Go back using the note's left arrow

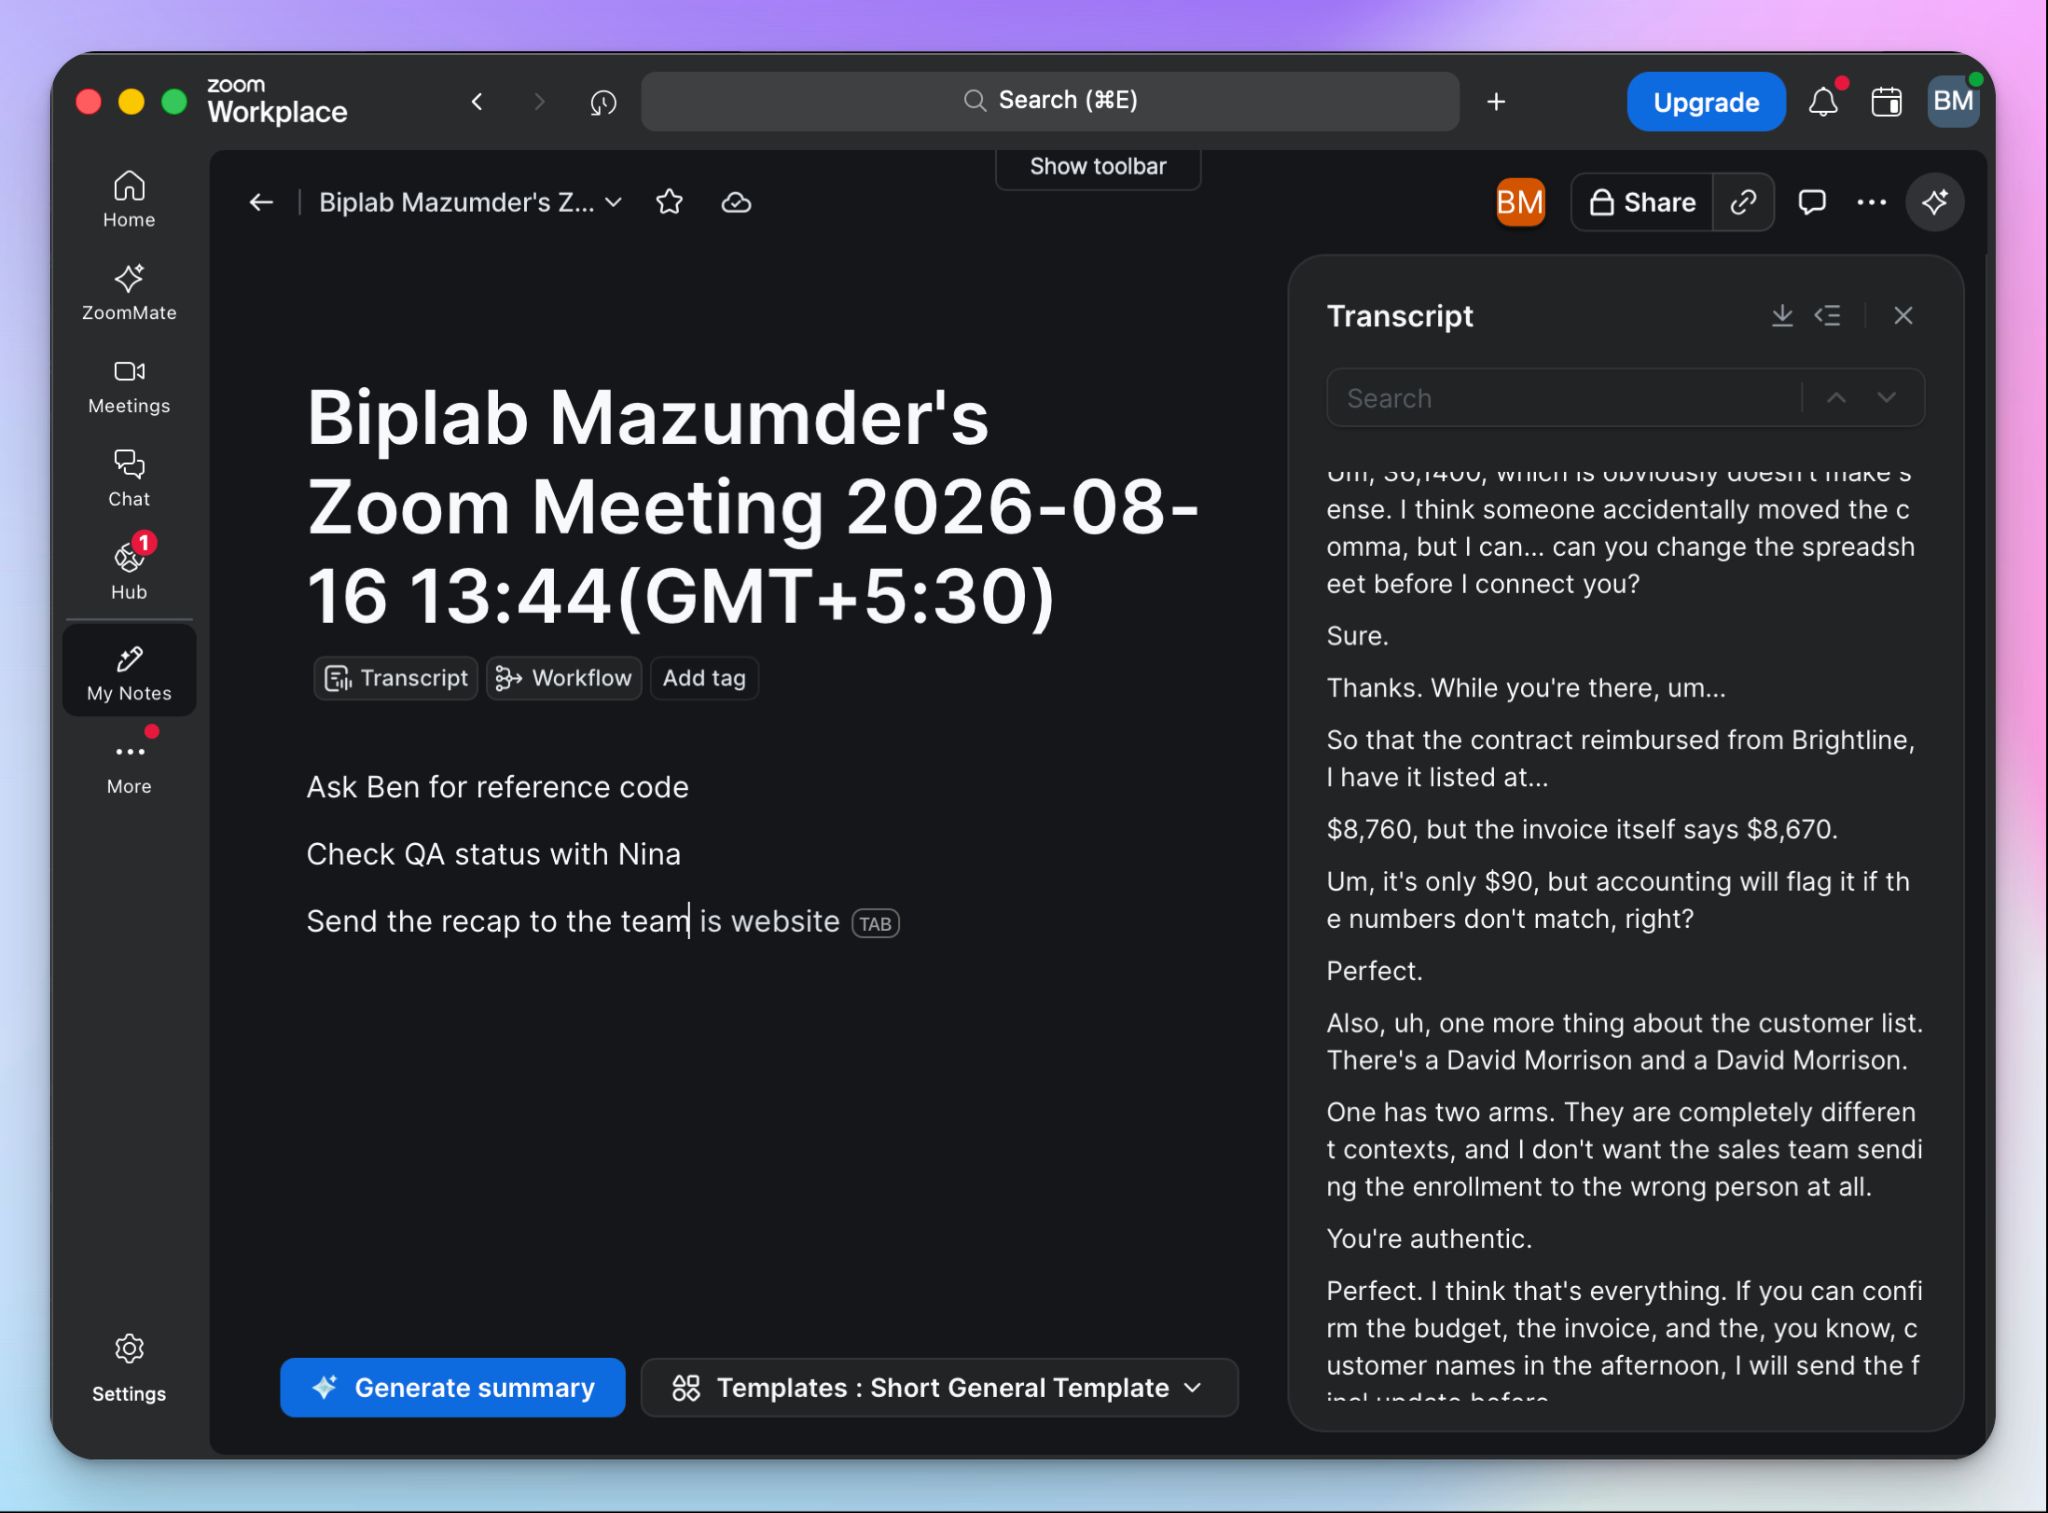pos(261,202)
